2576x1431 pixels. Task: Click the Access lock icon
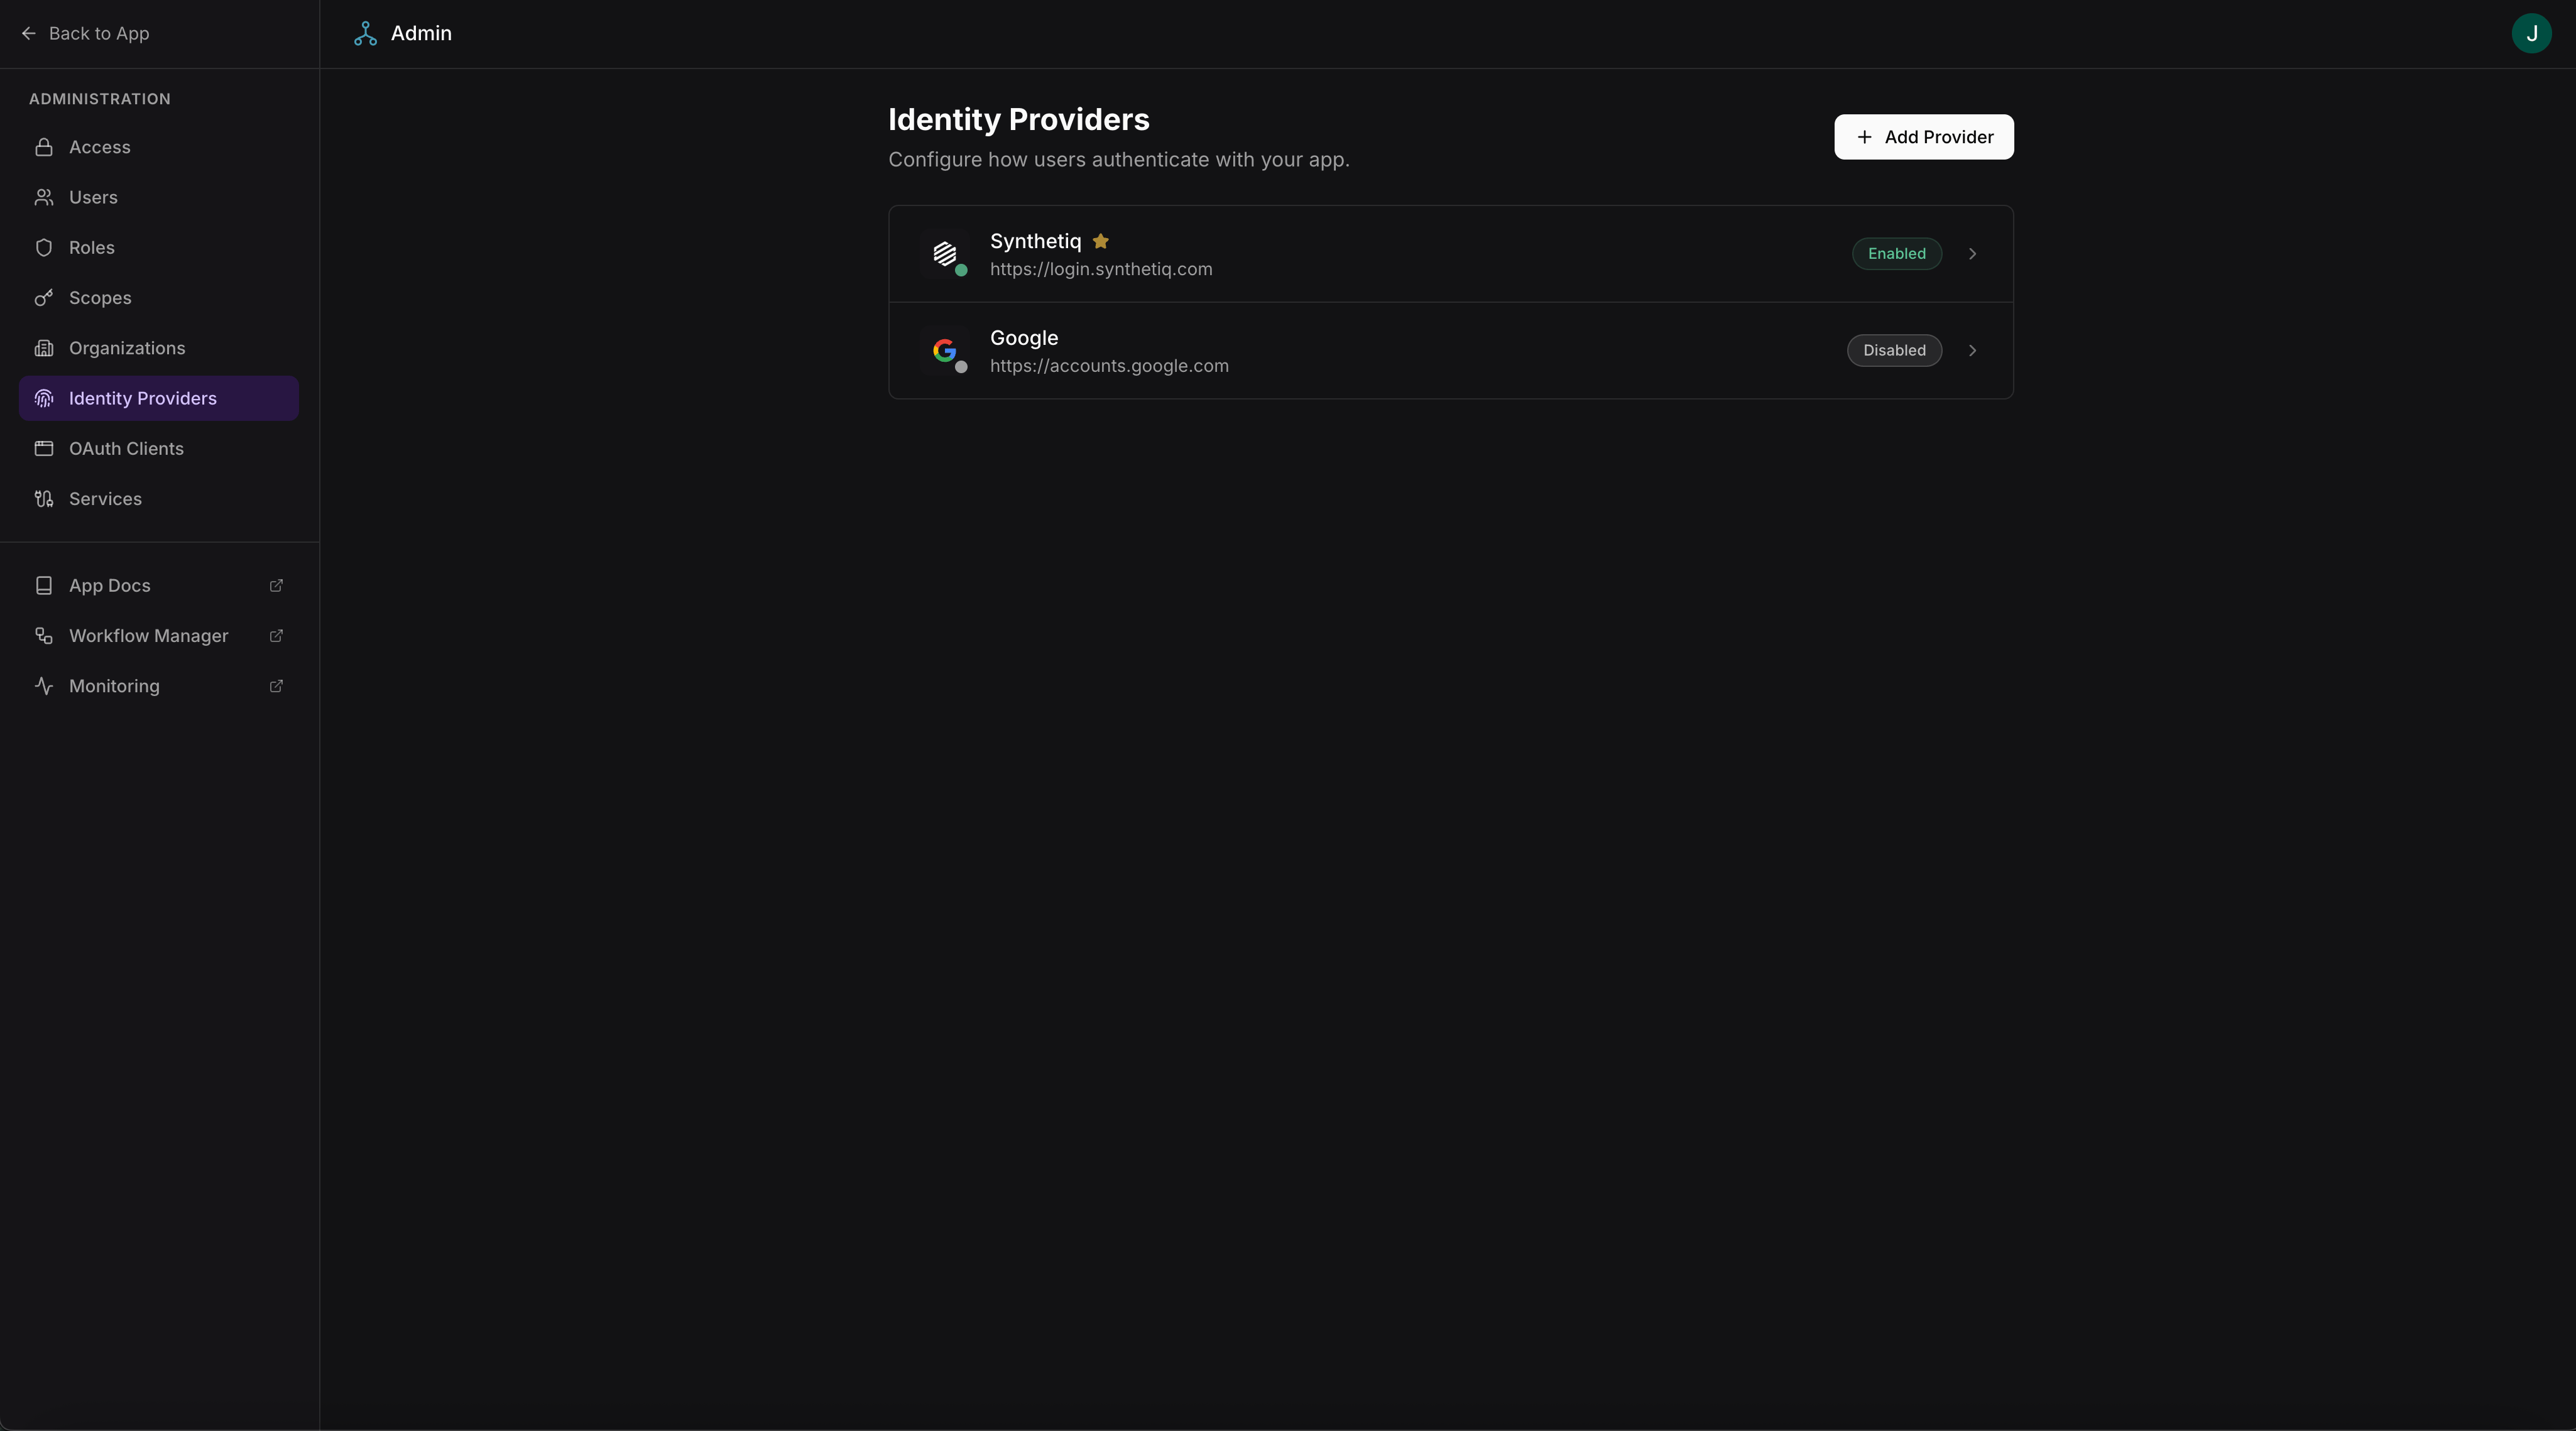click(x=44, y=148)
